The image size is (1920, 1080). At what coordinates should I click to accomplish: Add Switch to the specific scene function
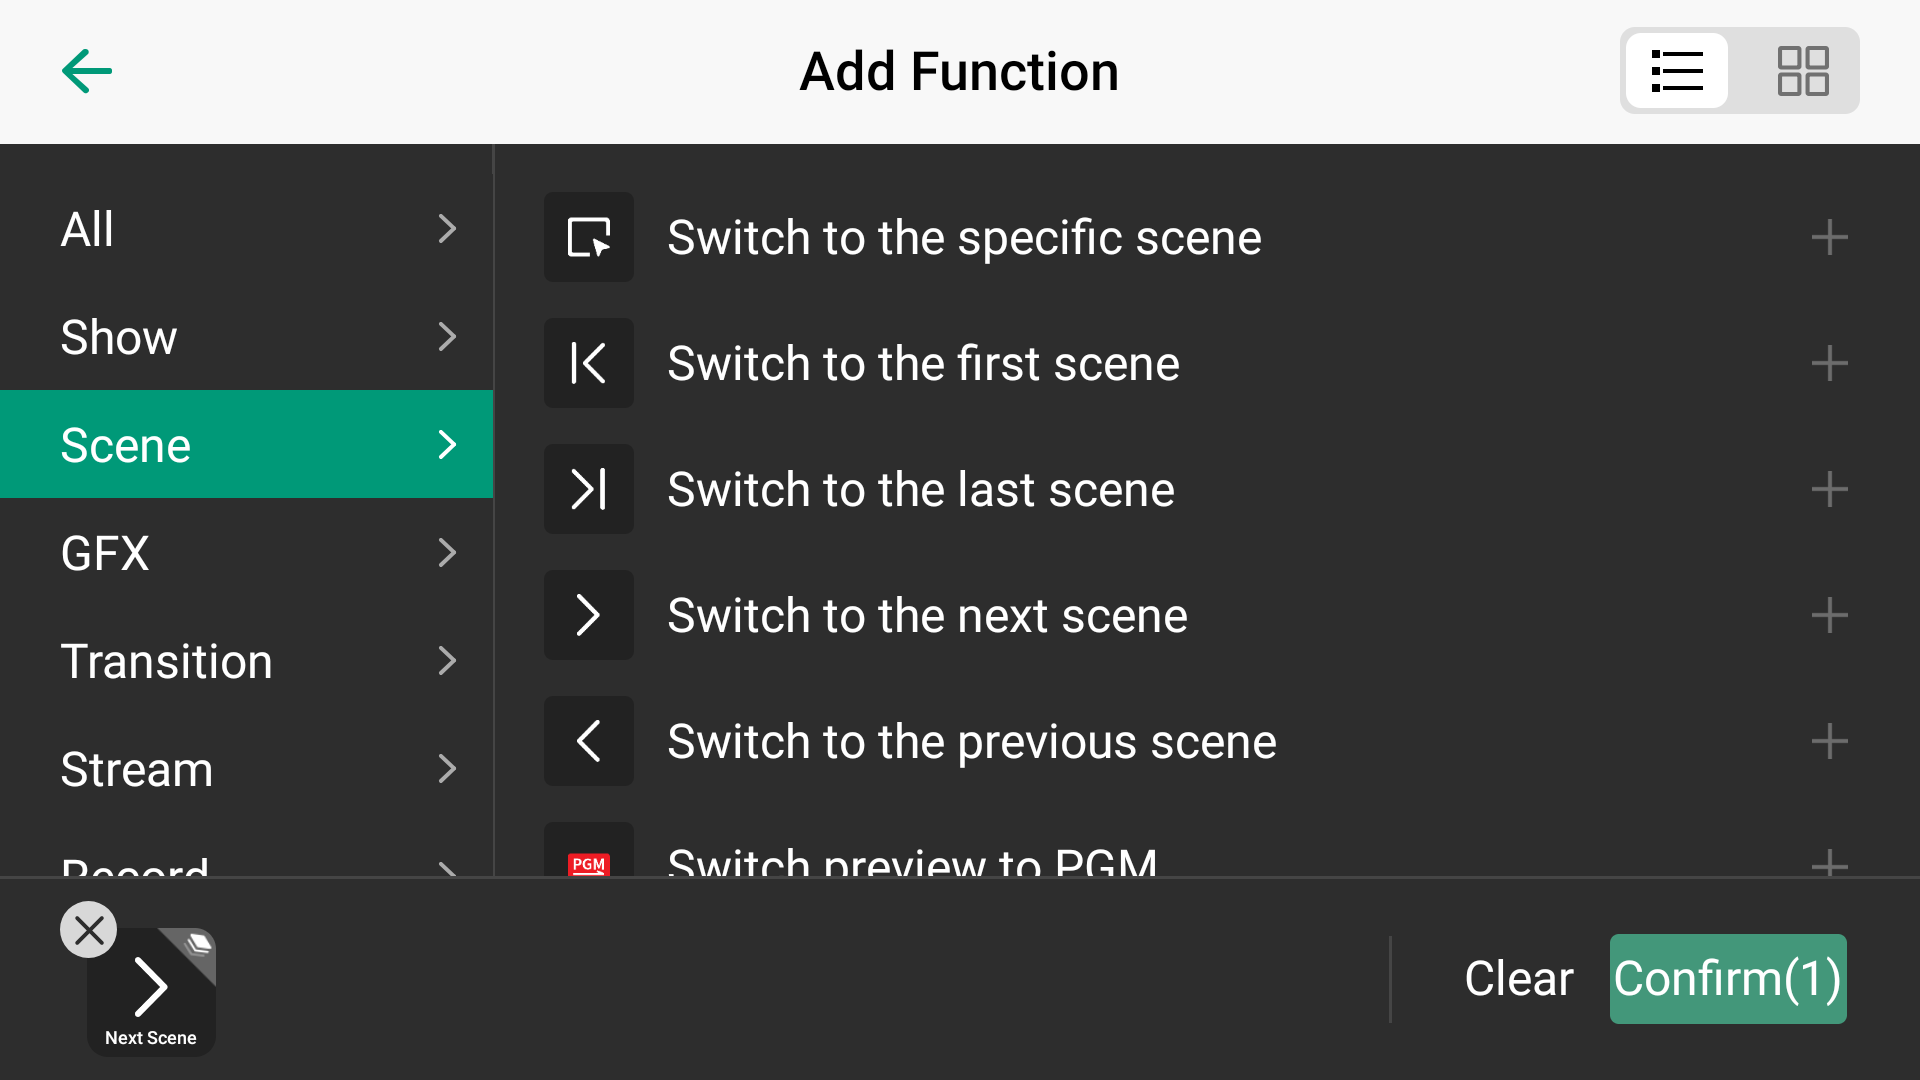tap(1829, 237)
